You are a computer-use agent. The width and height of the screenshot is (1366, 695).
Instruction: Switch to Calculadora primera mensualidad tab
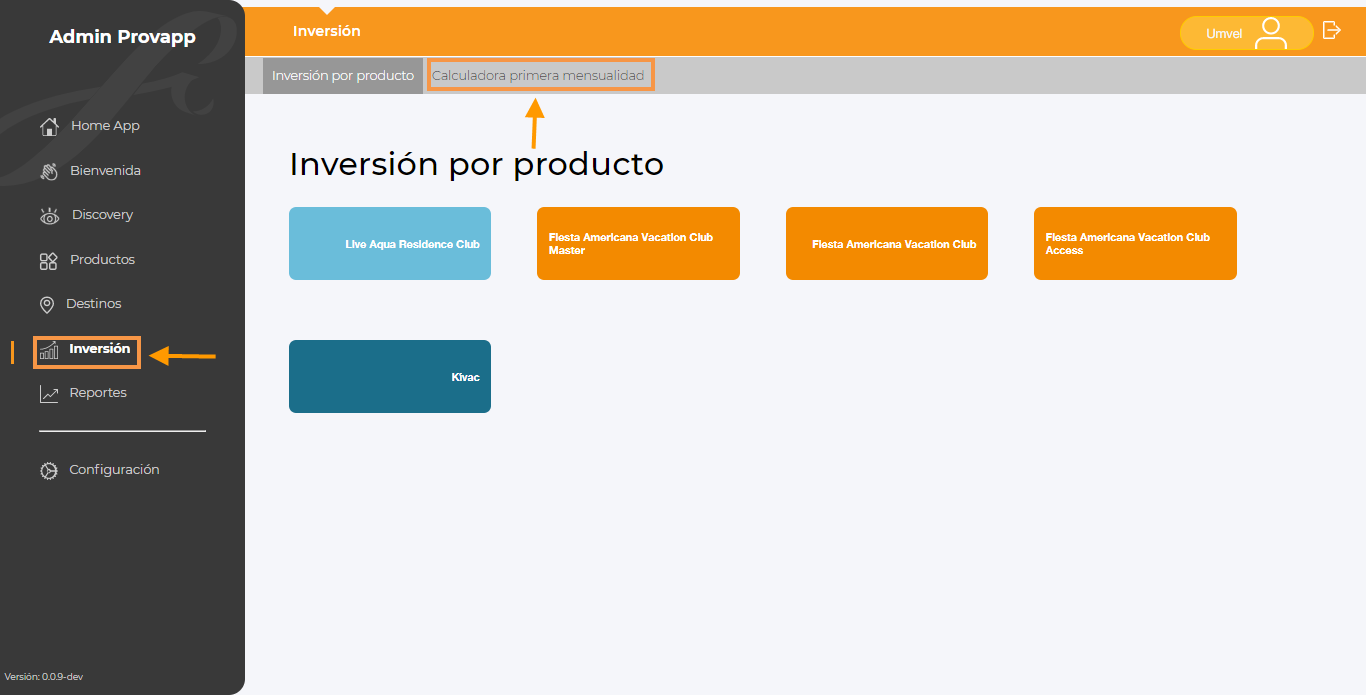coord(540,76)
